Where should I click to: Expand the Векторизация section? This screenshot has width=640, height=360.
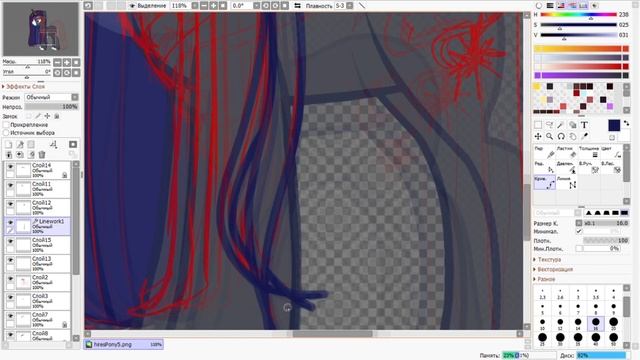tap(553, 269)
